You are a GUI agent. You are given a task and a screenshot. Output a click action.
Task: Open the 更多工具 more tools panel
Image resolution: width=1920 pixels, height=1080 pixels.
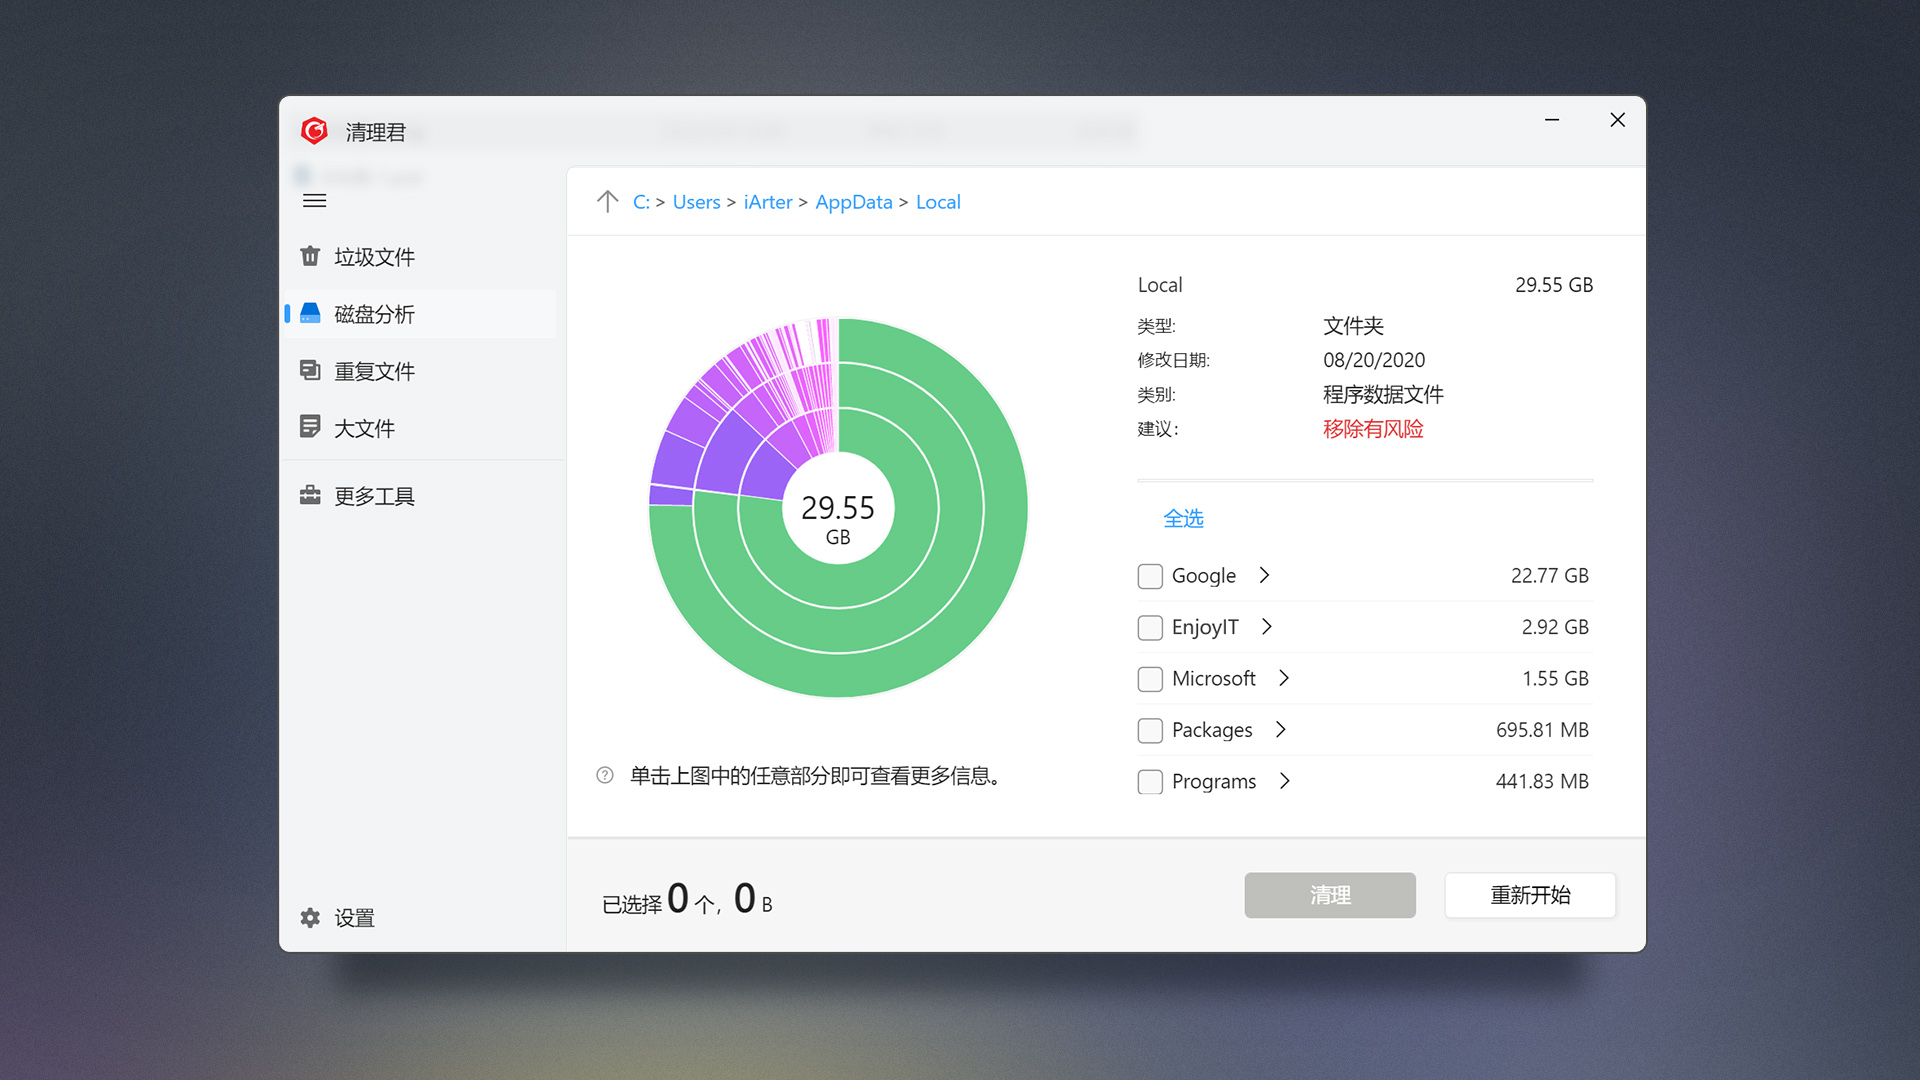click(374, 495)
